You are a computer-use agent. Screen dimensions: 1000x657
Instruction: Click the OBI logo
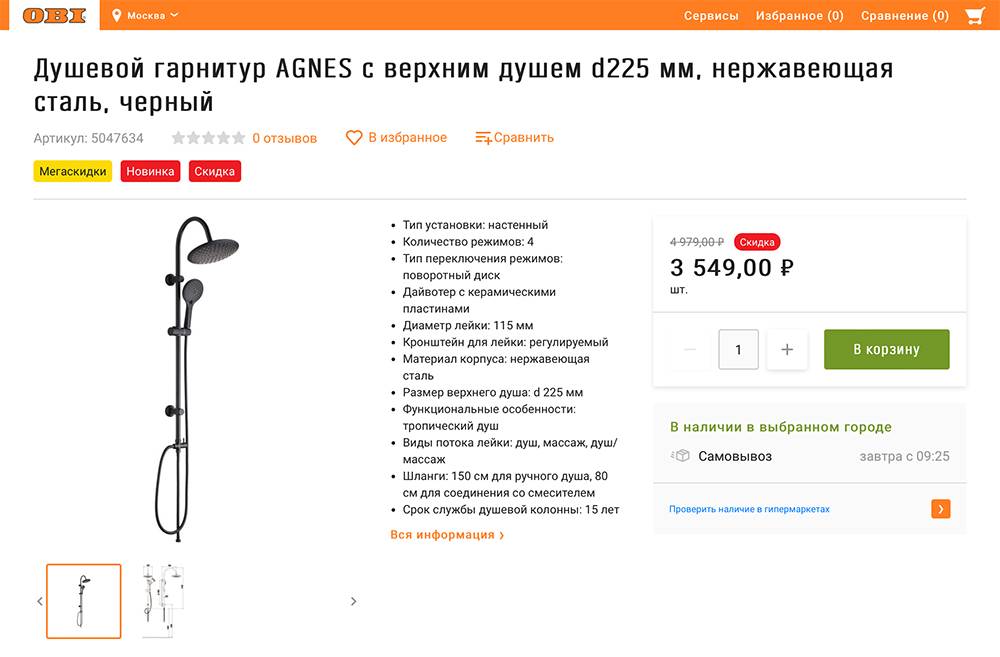(x=54, y=15)
